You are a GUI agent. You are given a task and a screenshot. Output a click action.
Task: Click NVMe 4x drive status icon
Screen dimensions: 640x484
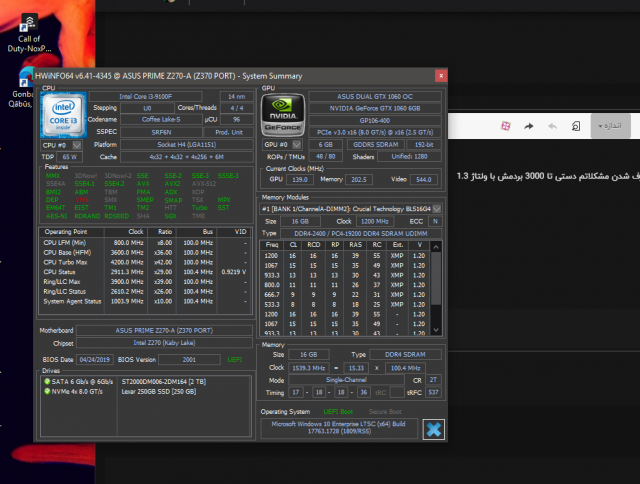point(47,391)
